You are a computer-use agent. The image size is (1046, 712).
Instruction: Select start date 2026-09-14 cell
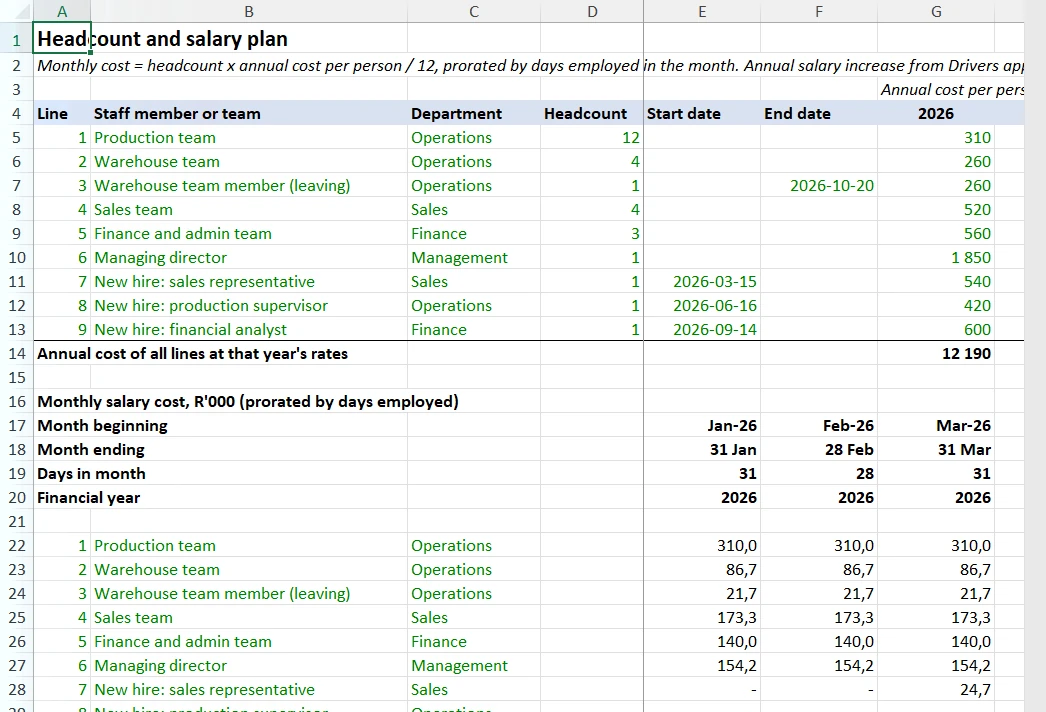(x=702, y=330)
